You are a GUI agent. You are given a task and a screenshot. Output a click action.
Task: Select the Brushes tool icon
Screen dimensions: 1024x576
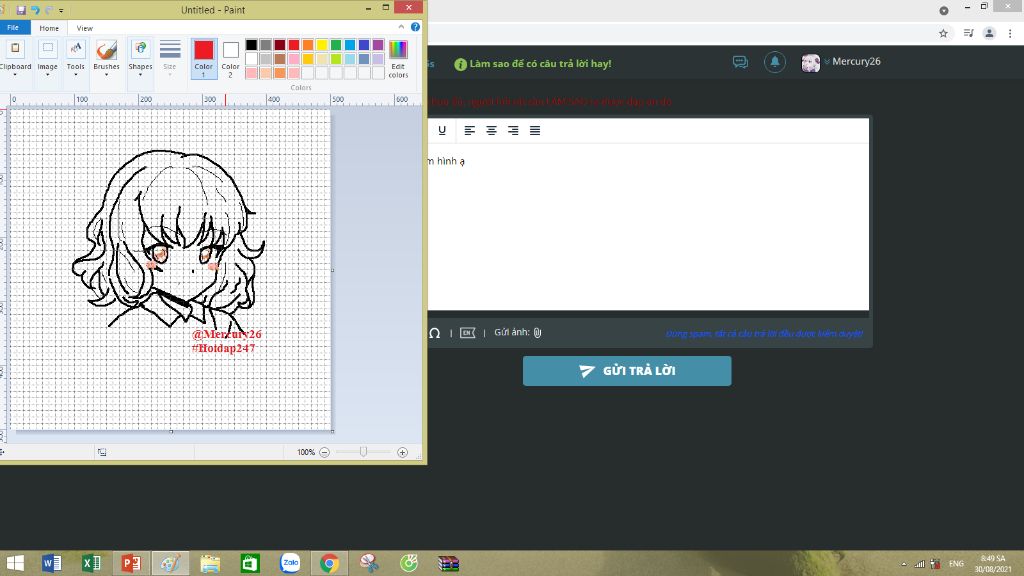point(106,50)
